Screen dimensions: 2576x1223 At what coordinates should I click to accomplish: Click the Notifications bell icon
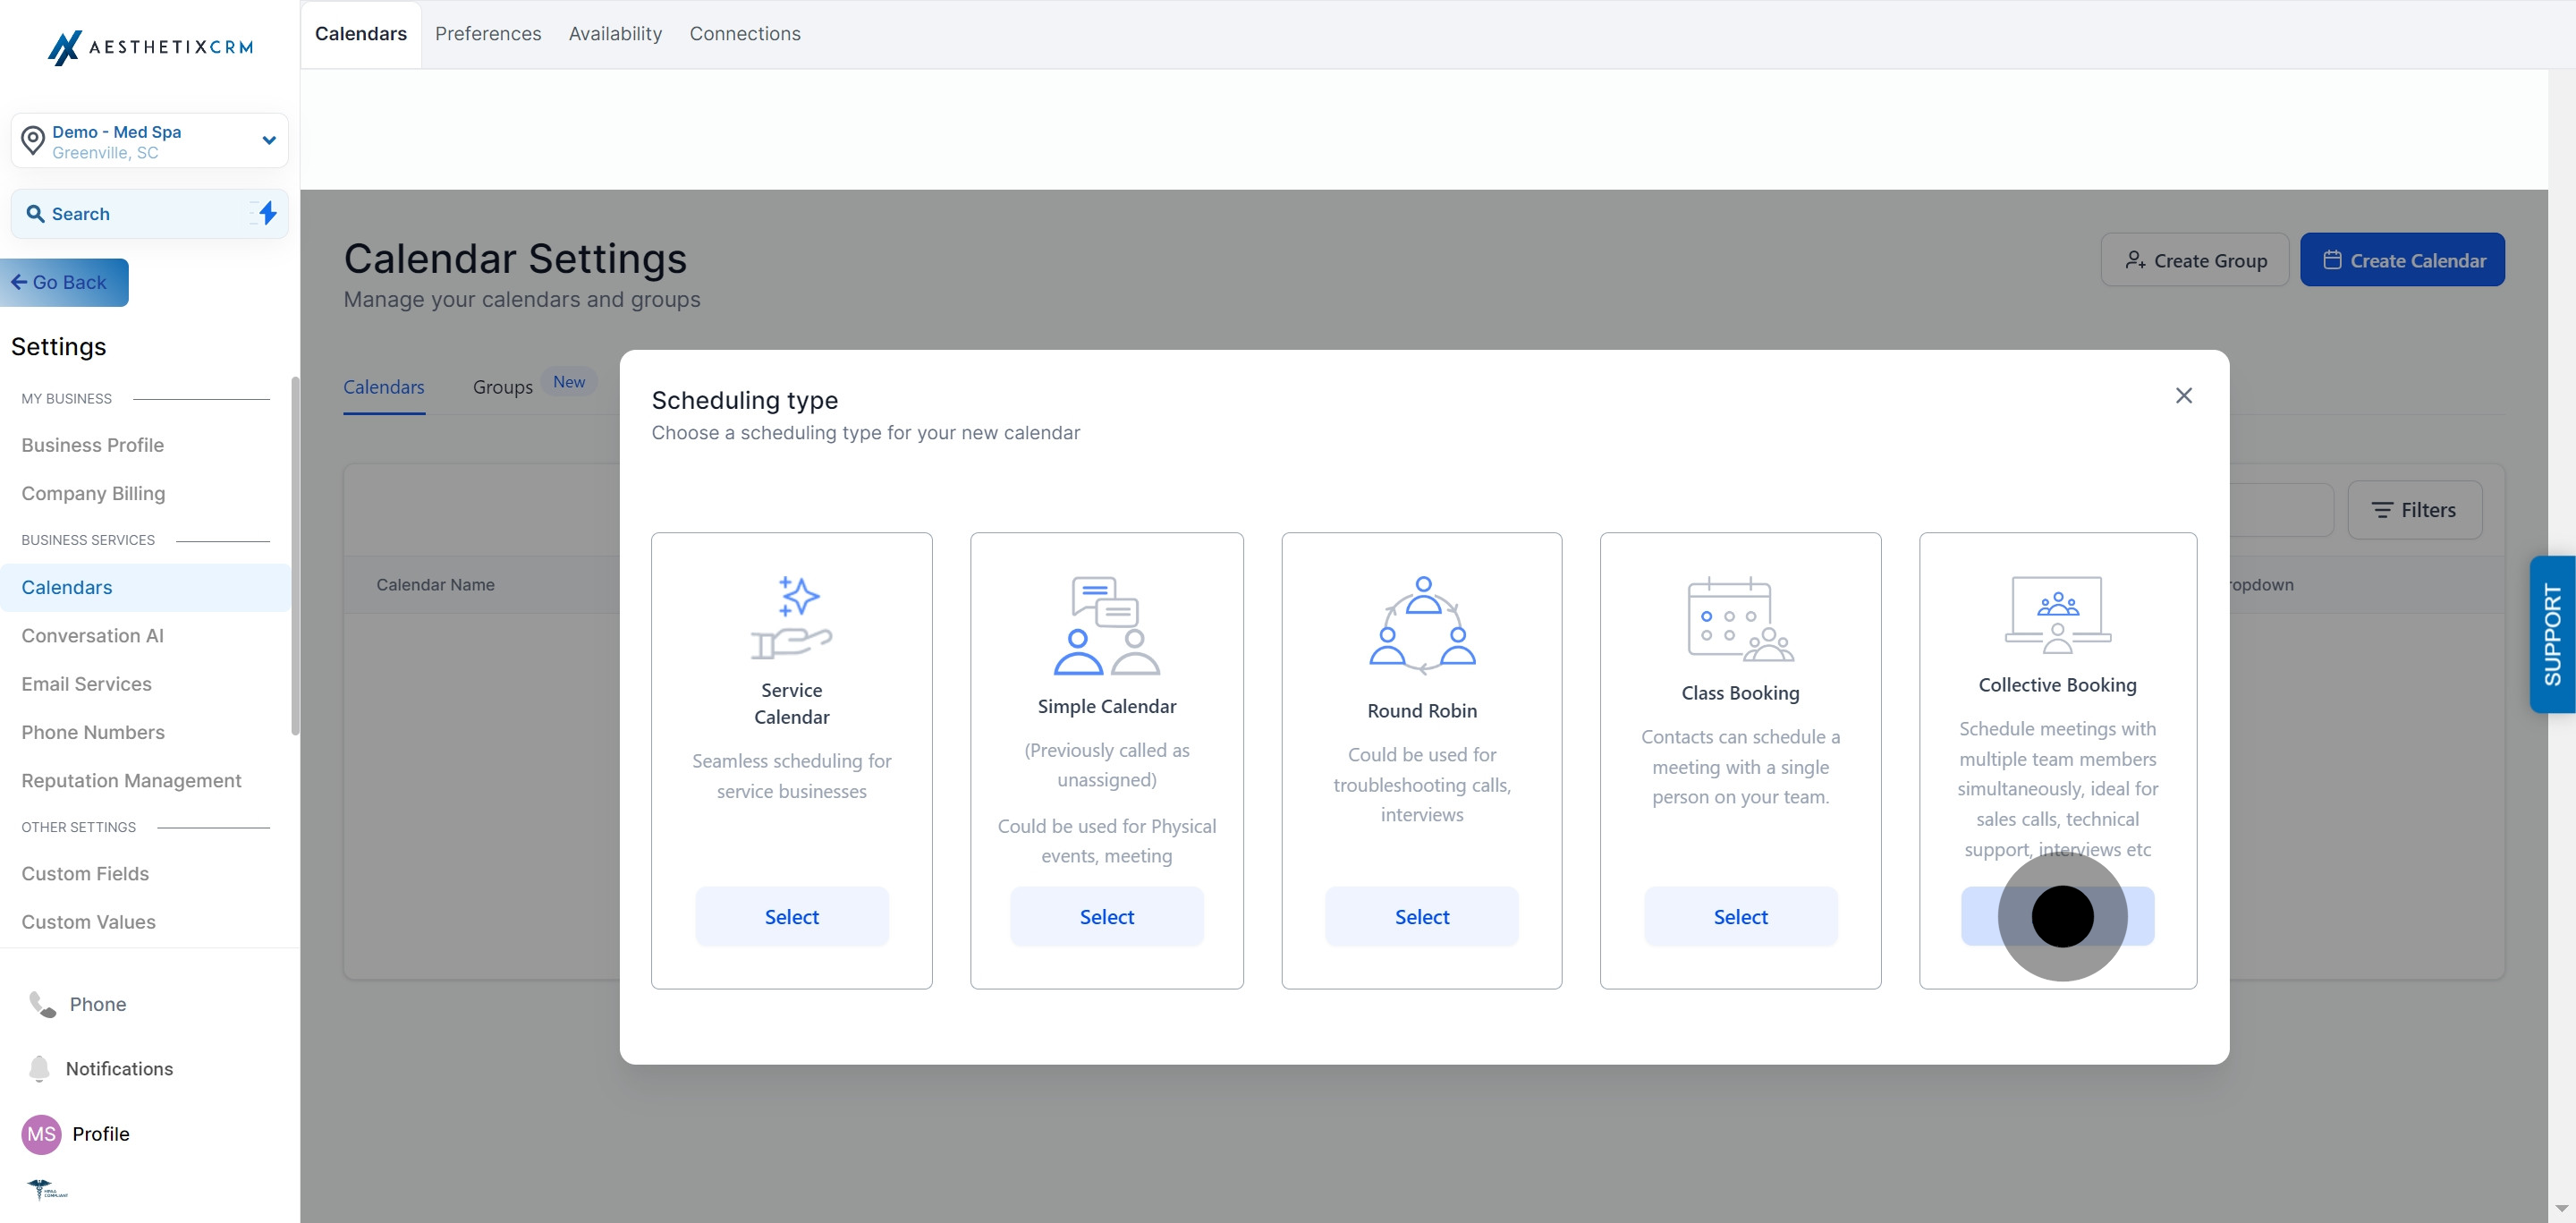pyautogui.click(x=39, y=1068)
